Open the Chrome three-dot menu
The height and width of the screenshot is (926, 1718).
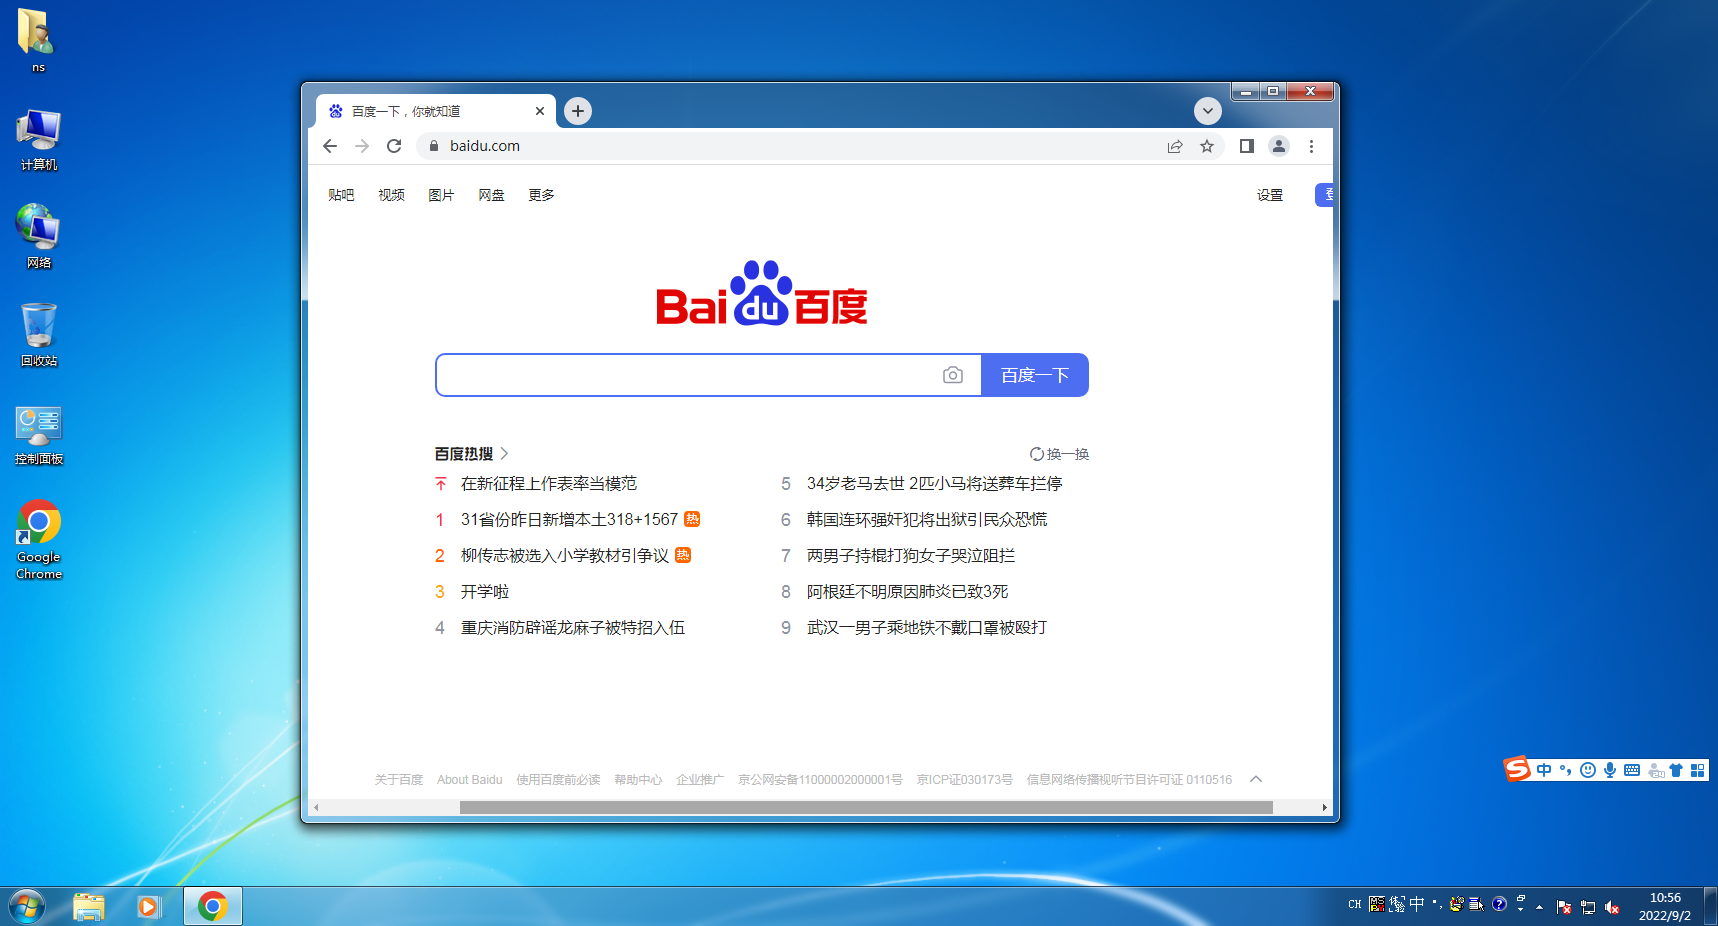point(1311,146)
